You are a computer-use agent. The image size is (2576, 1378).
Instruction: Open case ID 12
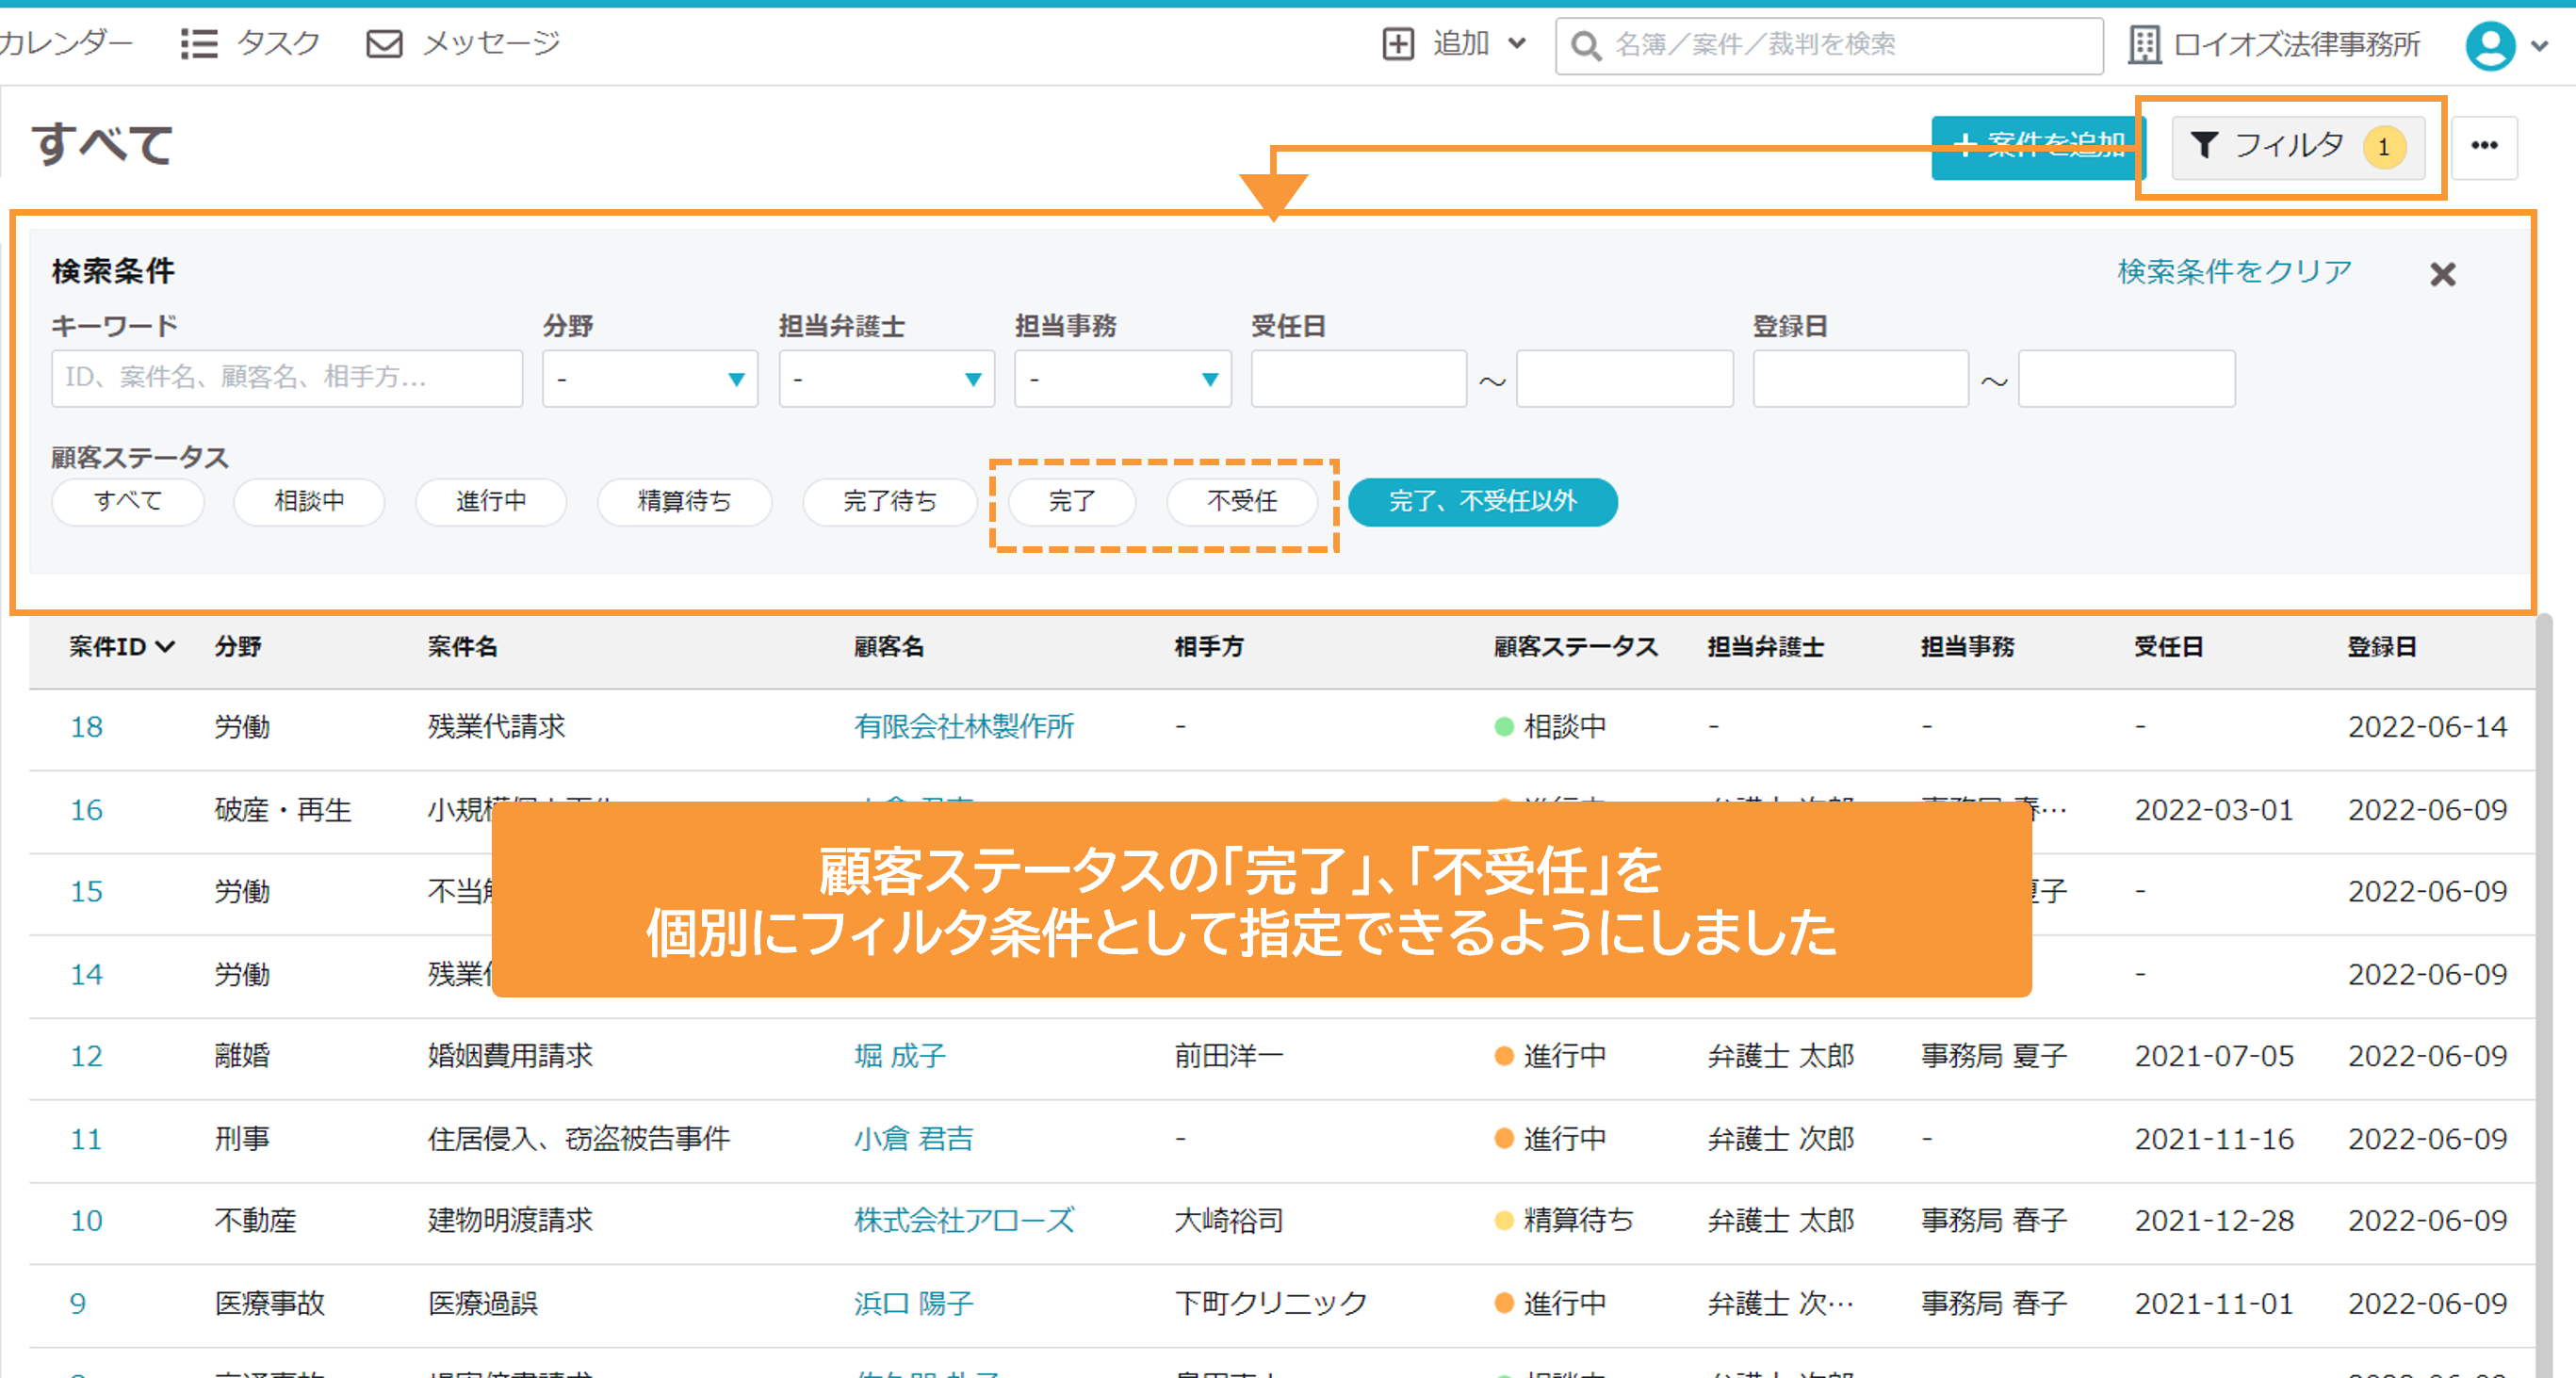[86, 1056]
